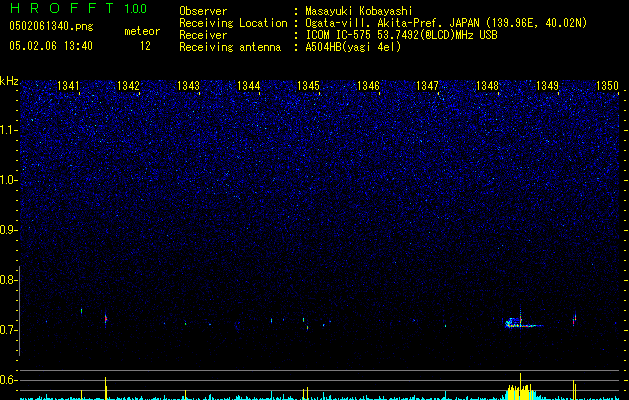Click the 1342 time axis label
This screenshot has height=400, width=629.
coord(128,85)
